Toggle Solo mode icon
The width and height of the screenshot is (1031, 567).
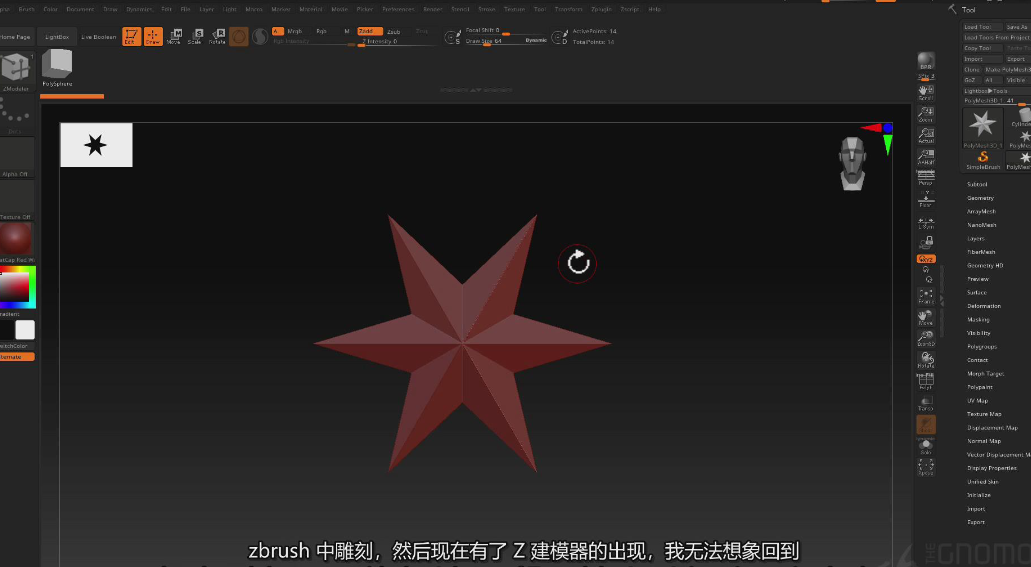926,447
